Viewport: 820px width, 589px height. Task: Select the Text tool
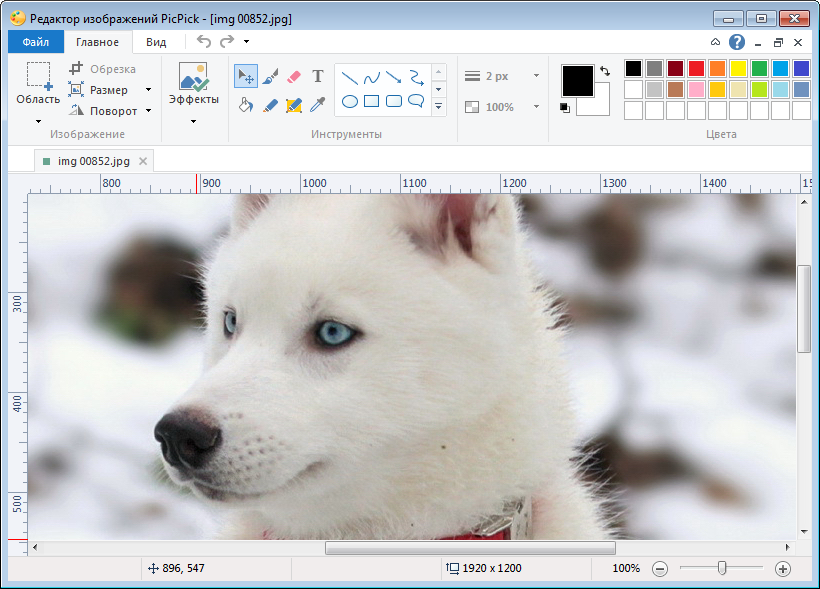(x=317, y=75)
